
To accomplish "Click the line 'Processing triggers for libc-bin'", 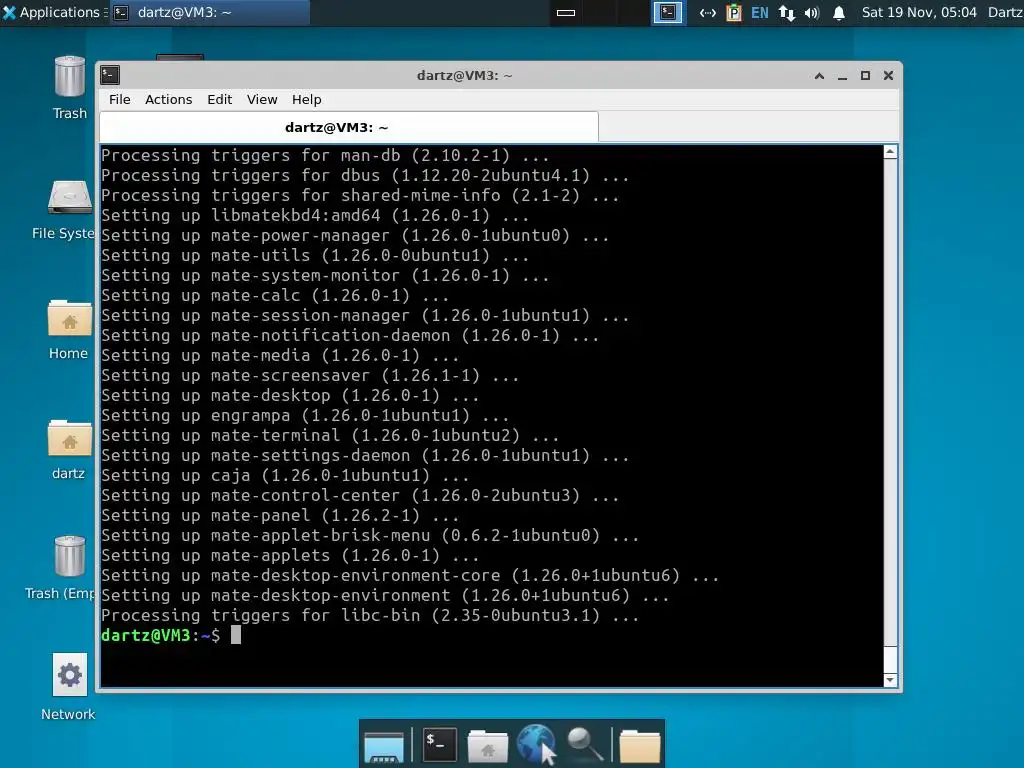I will [370, 615].
